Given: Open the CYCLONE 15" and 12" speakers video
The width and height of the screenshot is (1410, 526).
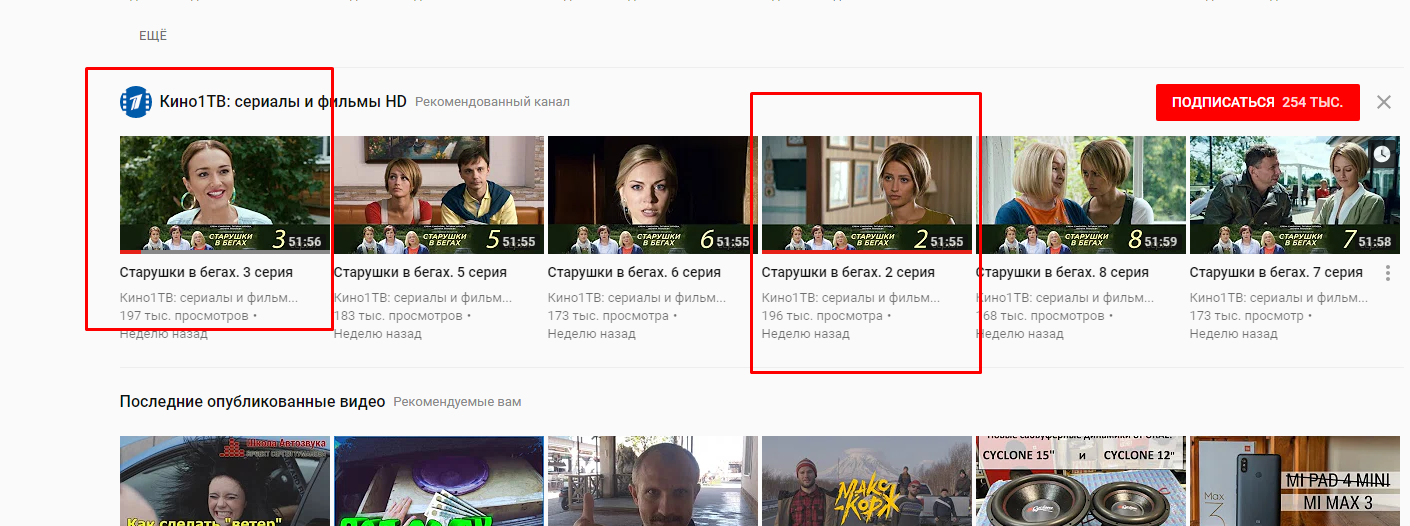Looking at the screenshot, I should (x=1081, y=481).
